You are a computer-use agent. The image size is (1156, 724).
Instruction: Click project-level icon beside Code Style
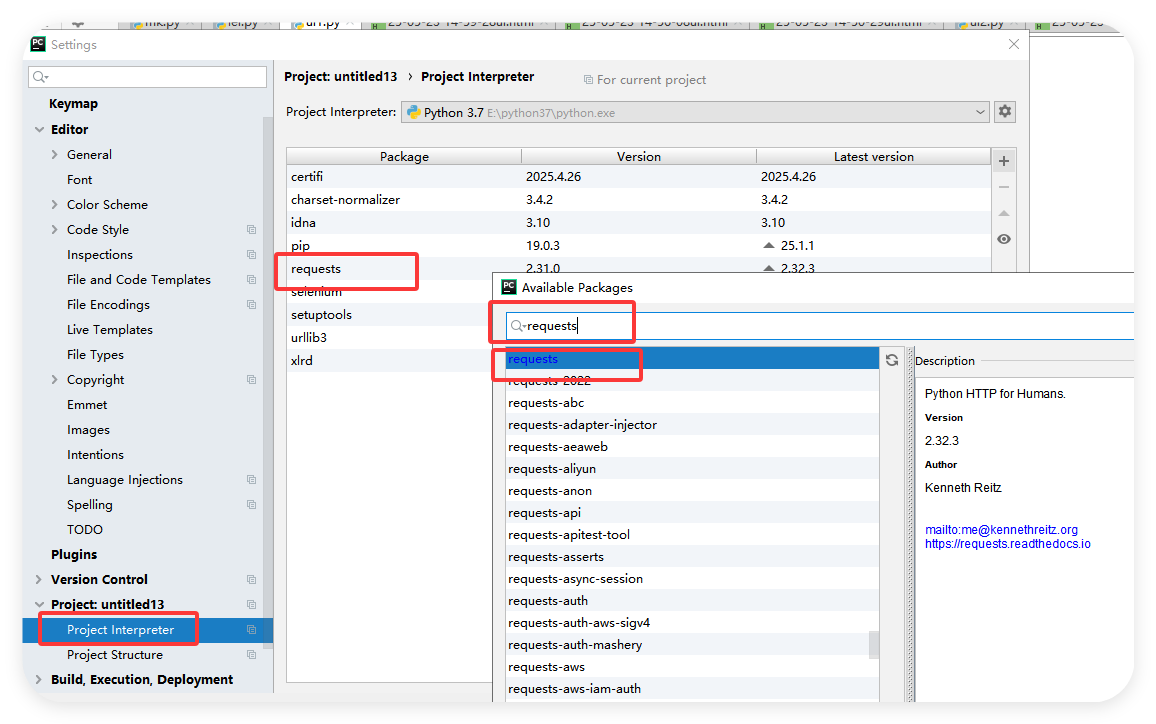pos(251,230)
